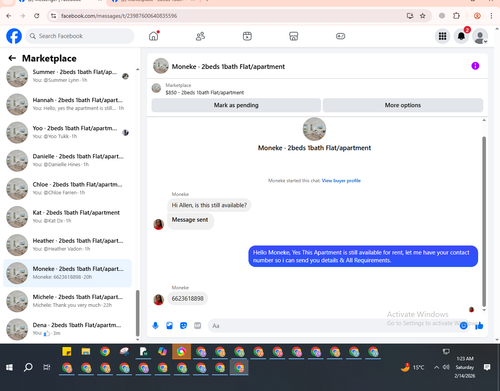Open the emoji picker icon
The width and height of the screenshot is (500, 391).
pos(463,326)
